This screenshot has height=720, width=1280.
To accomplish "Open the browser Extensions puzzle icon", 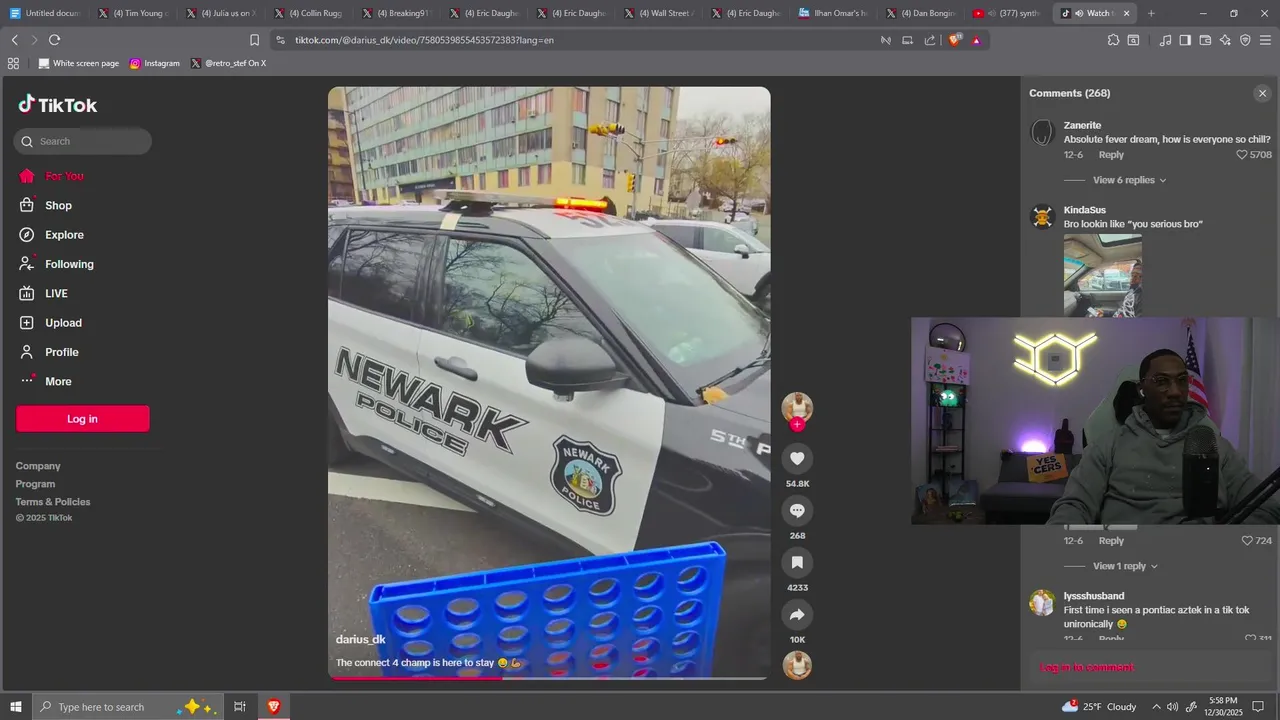I will pos(1113,40).
